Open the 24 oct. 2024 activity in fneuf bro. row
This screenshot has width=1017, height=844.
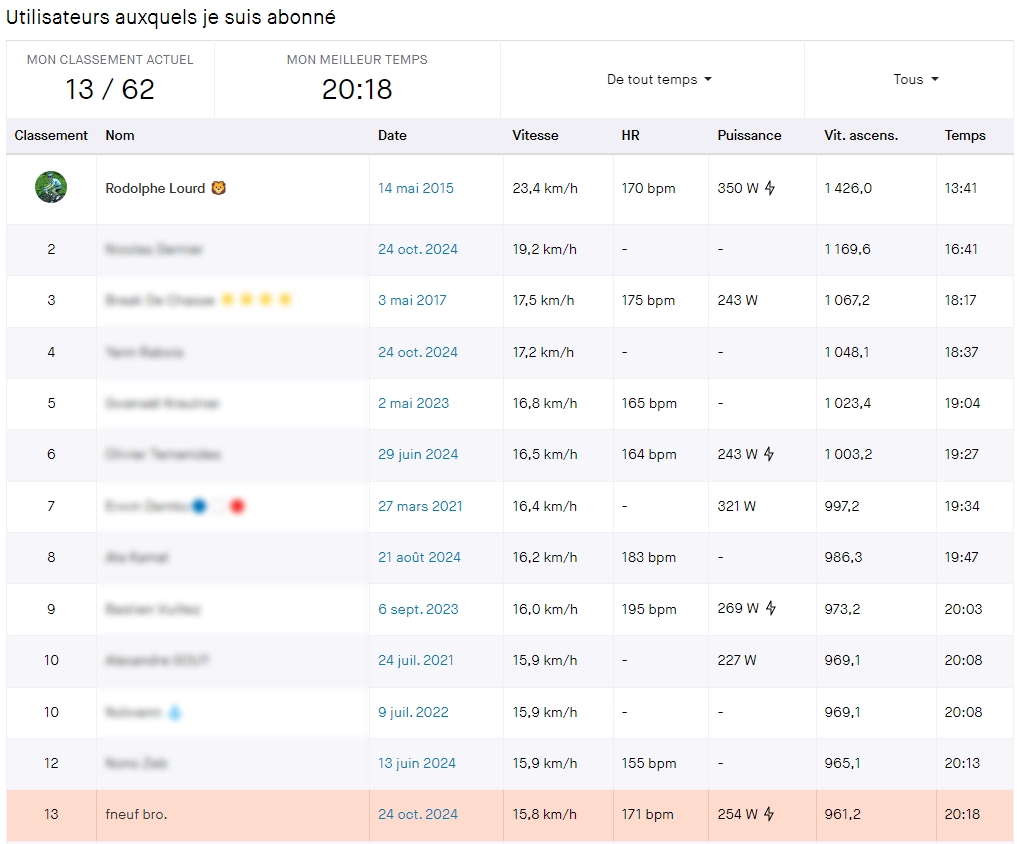pos(418,814)
